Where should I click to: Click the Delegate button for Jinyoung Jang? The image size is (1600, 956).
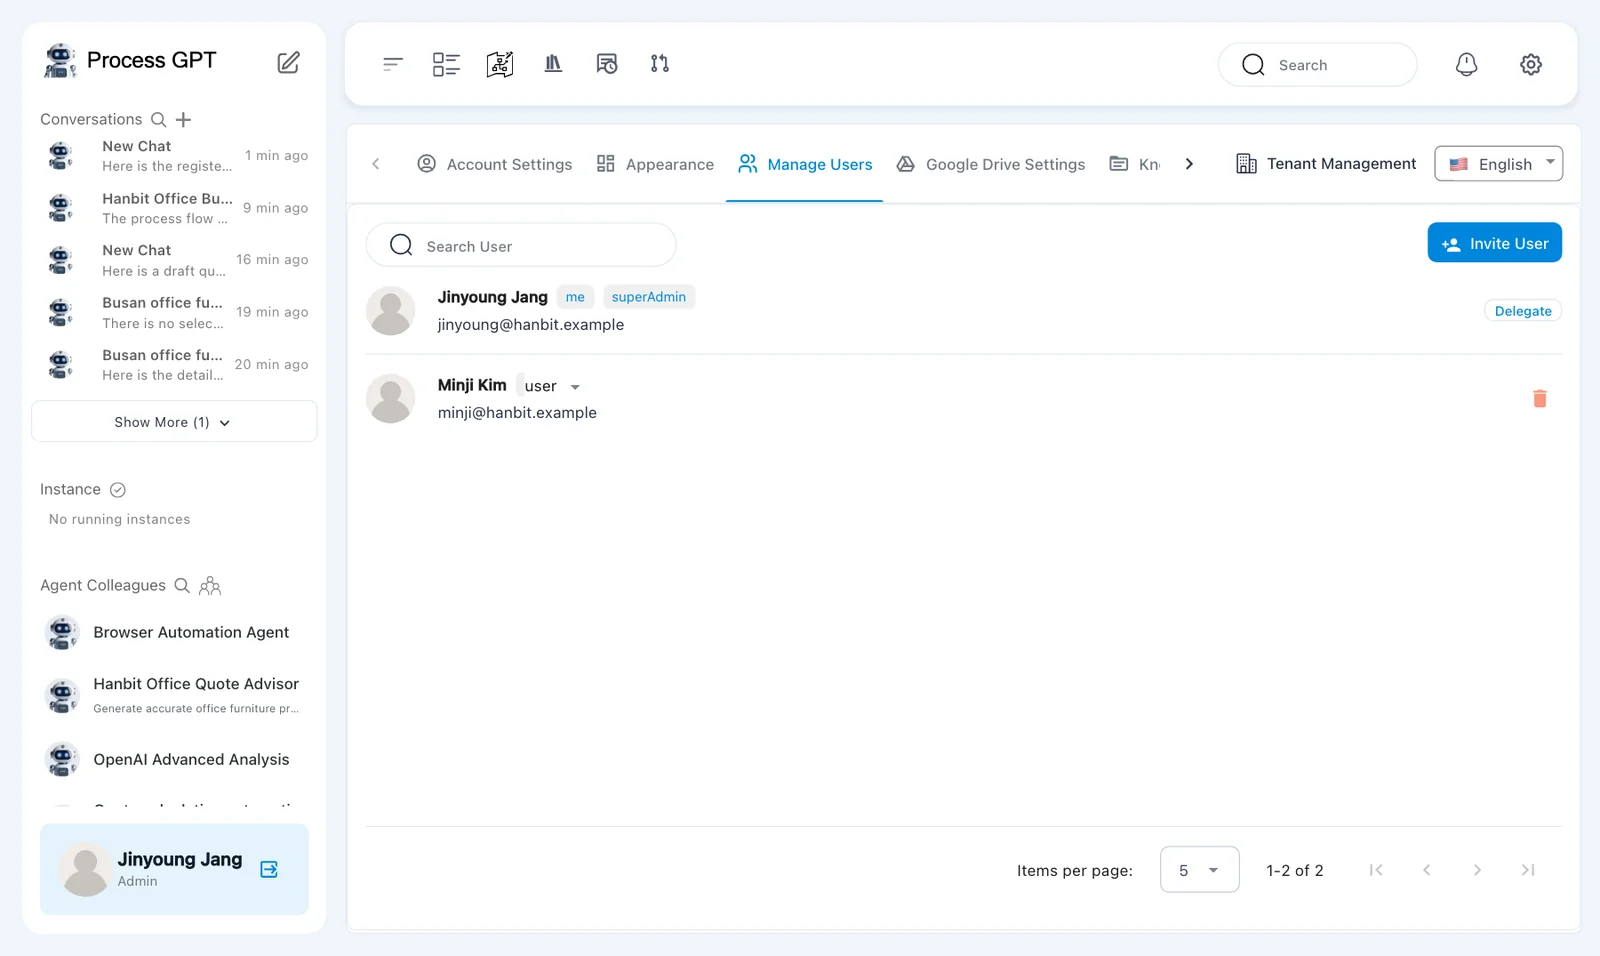[1523, 311]
